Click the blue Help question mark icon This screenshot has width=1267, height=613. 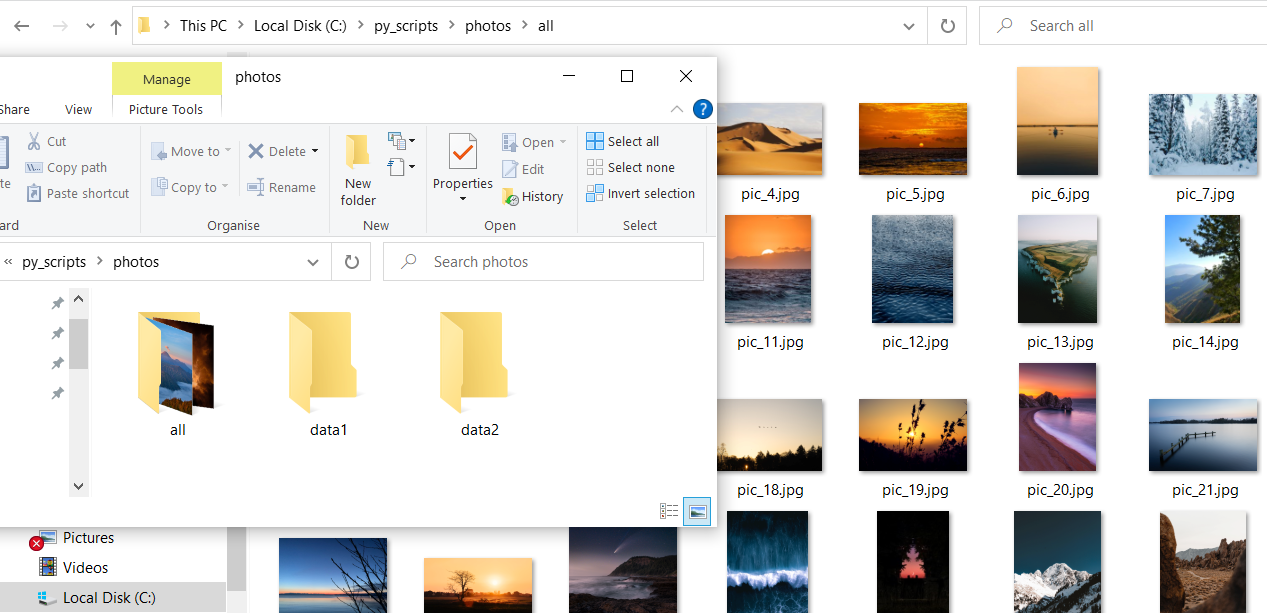click(702, 109)
